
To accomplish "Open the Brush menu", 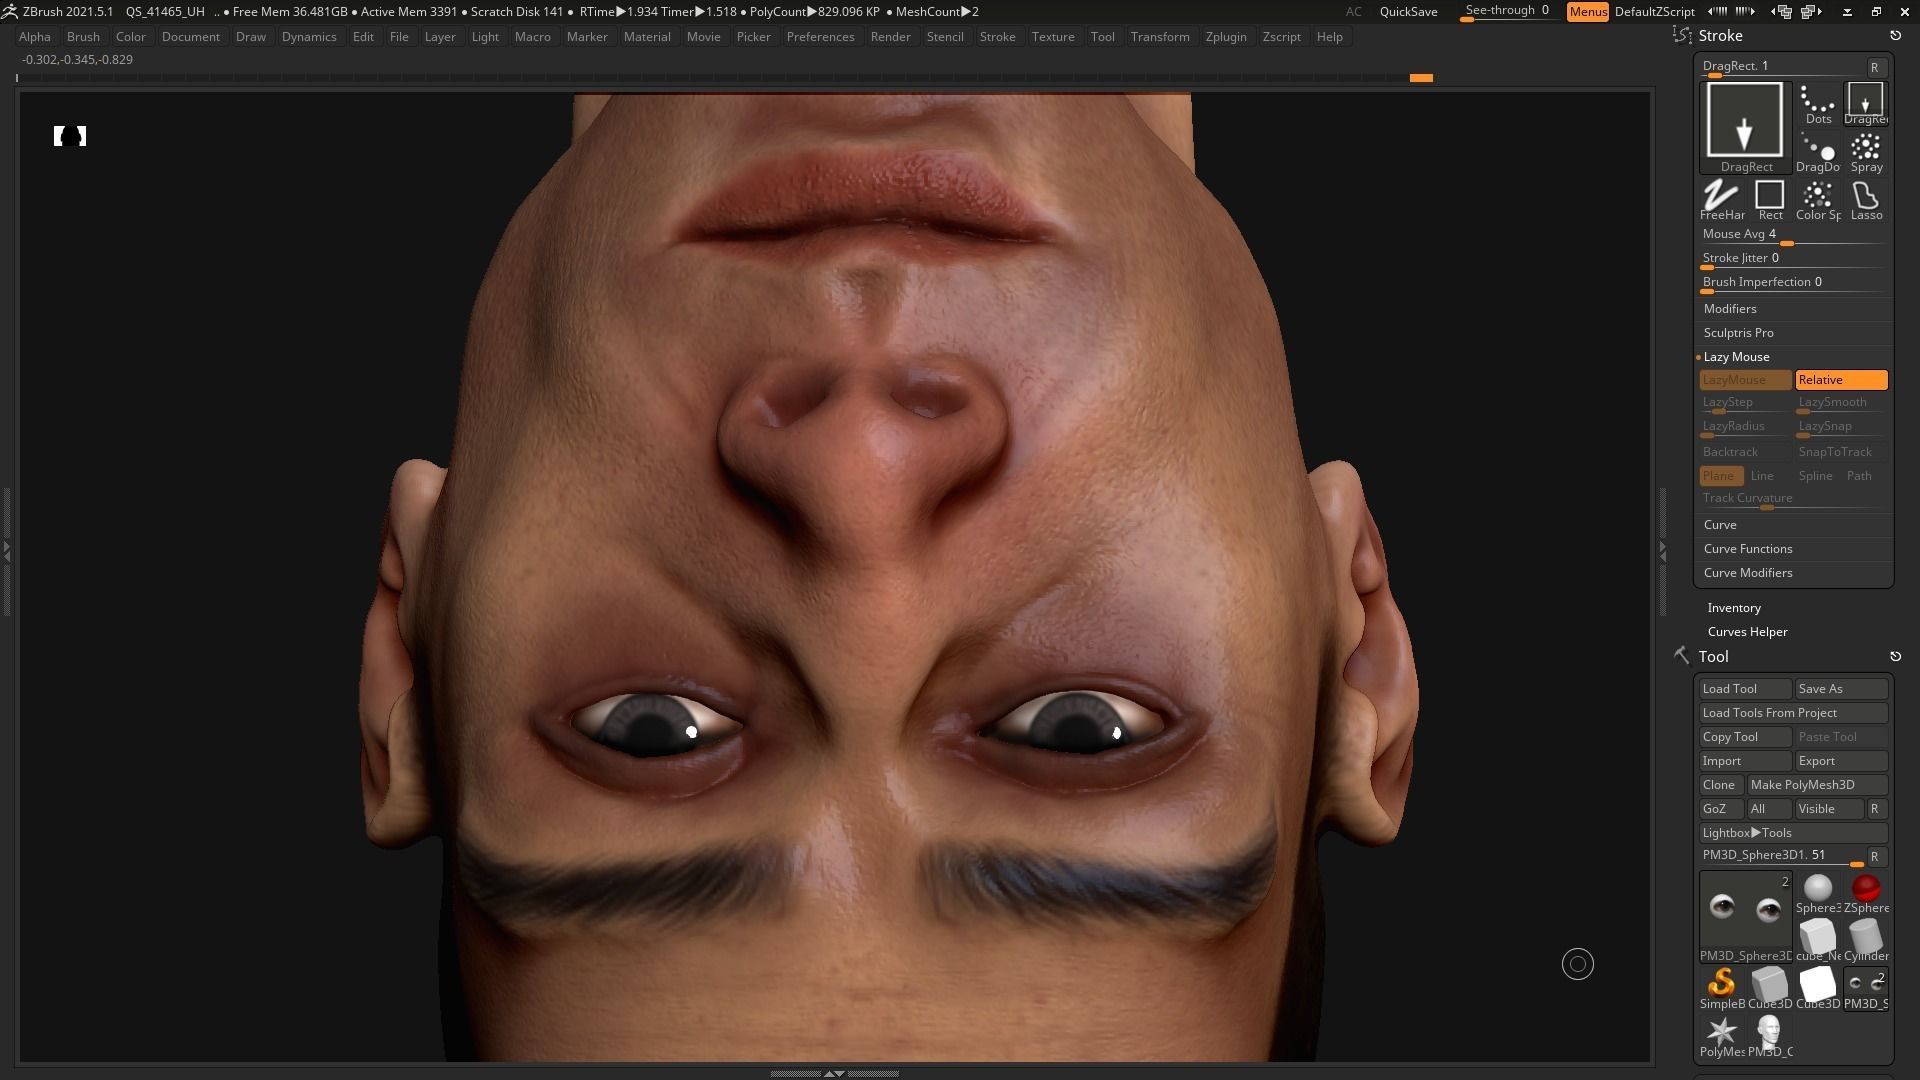I will coord(83,37).
